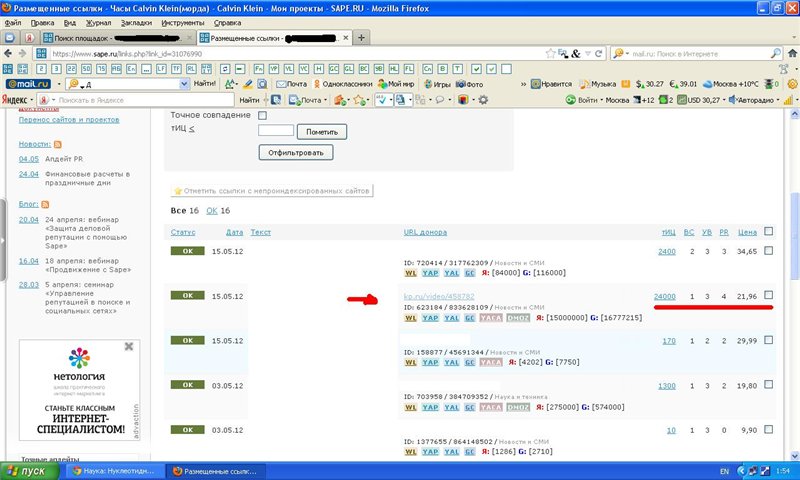
Task: Go back with the browser back arrow
Action: [8, 53]
